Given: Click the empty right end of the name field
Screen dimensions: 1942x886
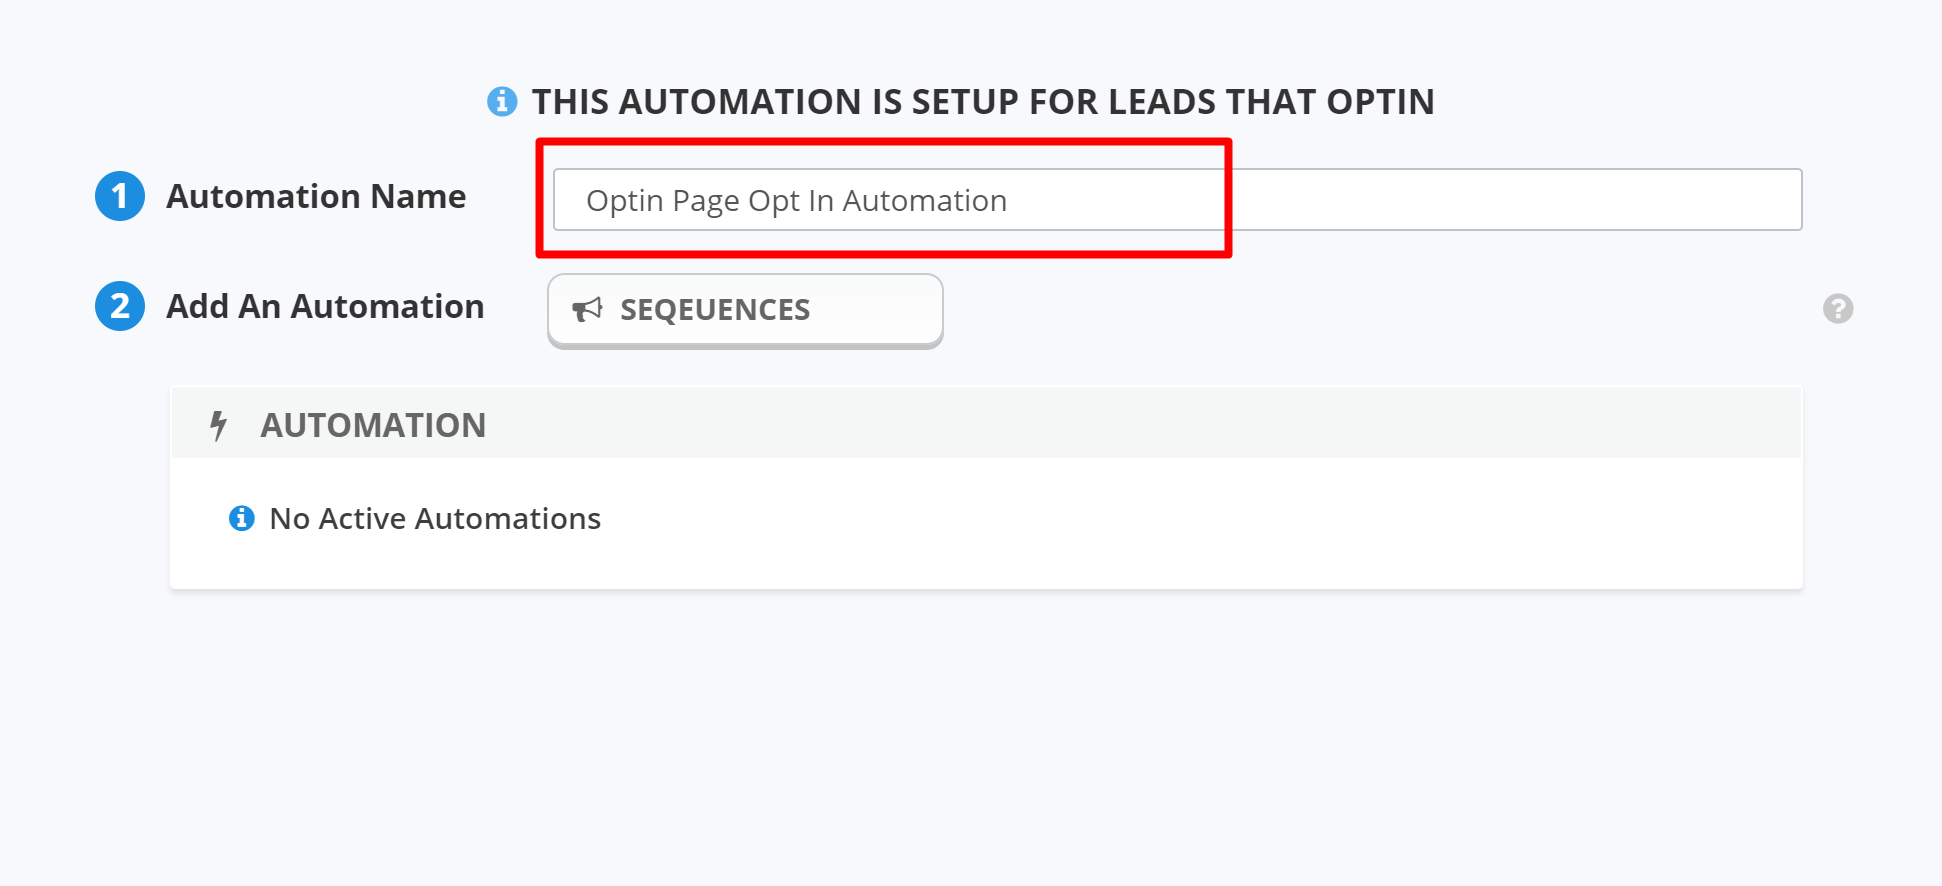Looking at the screenshot, I should 1600,200.
